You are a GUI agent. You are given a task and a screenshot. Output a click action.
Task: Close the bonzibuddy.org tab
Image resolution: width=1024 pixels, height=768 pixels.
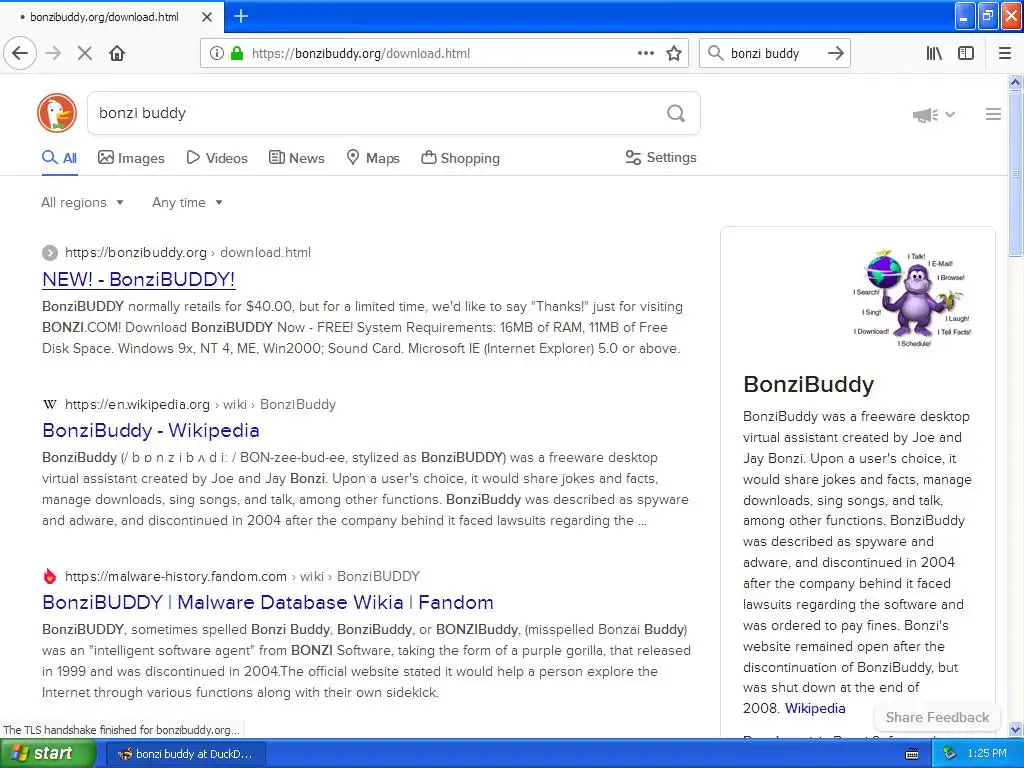207,17
